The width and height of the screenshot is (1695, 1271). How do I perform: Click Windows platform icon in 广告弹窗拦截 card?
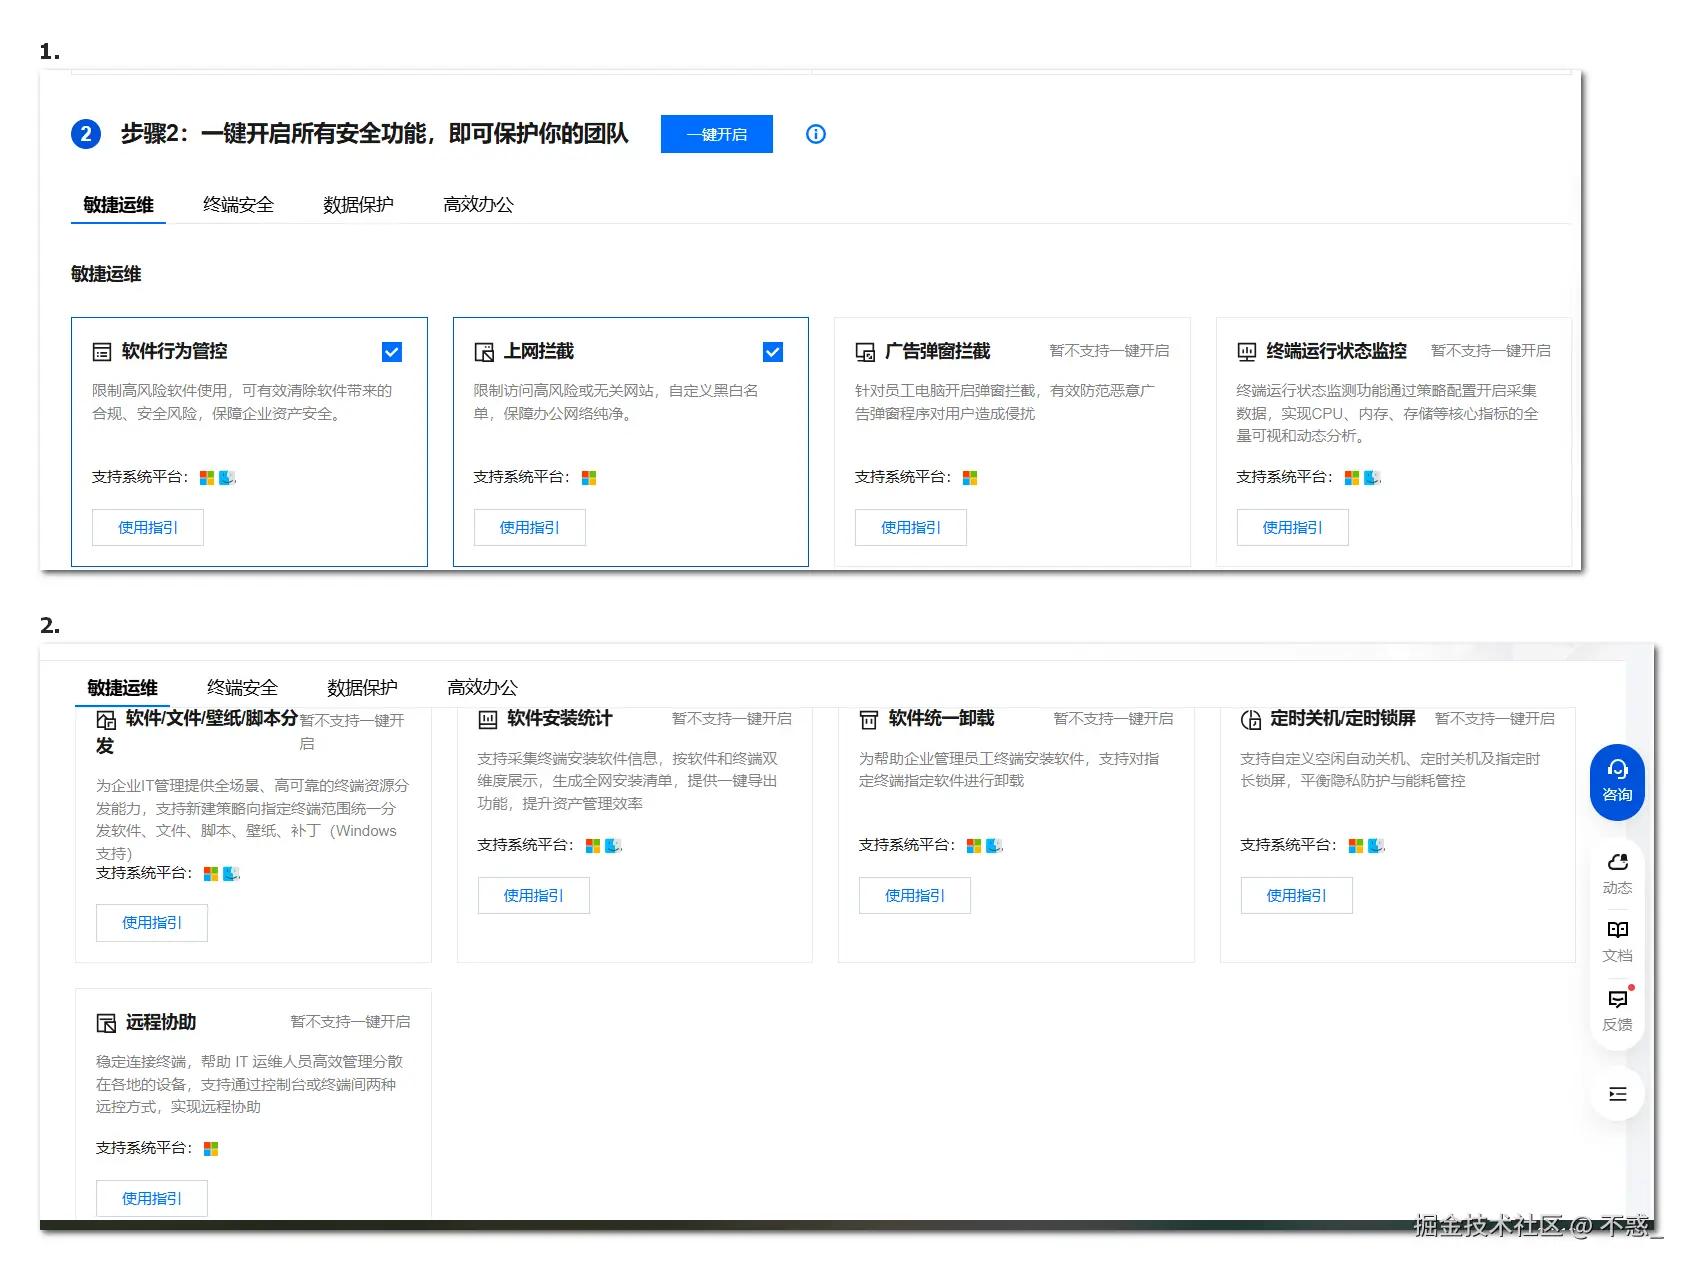970,478
